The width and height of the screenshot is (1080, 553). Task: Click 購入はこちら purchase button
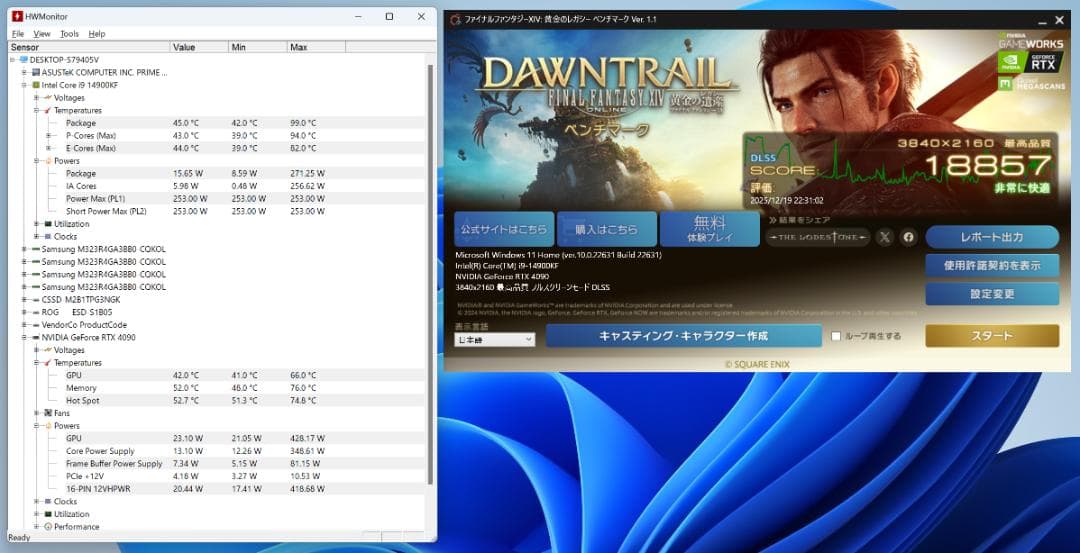click(606, 229)
